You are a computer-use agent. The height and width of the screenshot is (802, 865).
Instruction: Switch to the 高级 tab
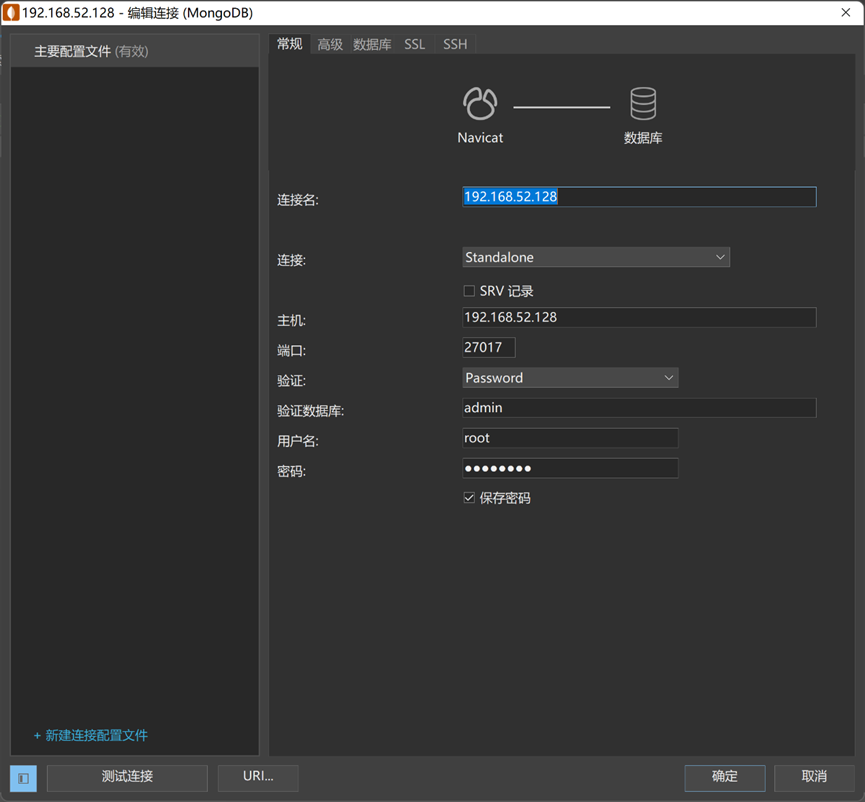[330, 44]
